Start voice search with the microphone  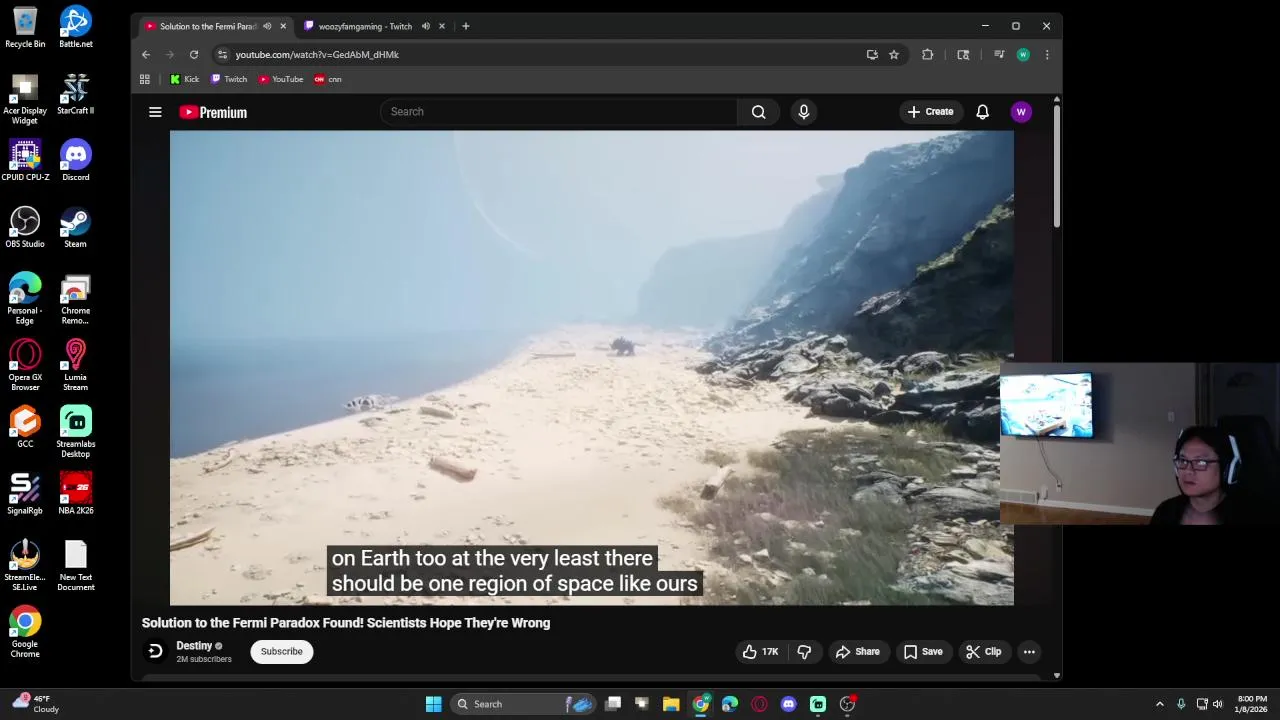pos(803,112)
